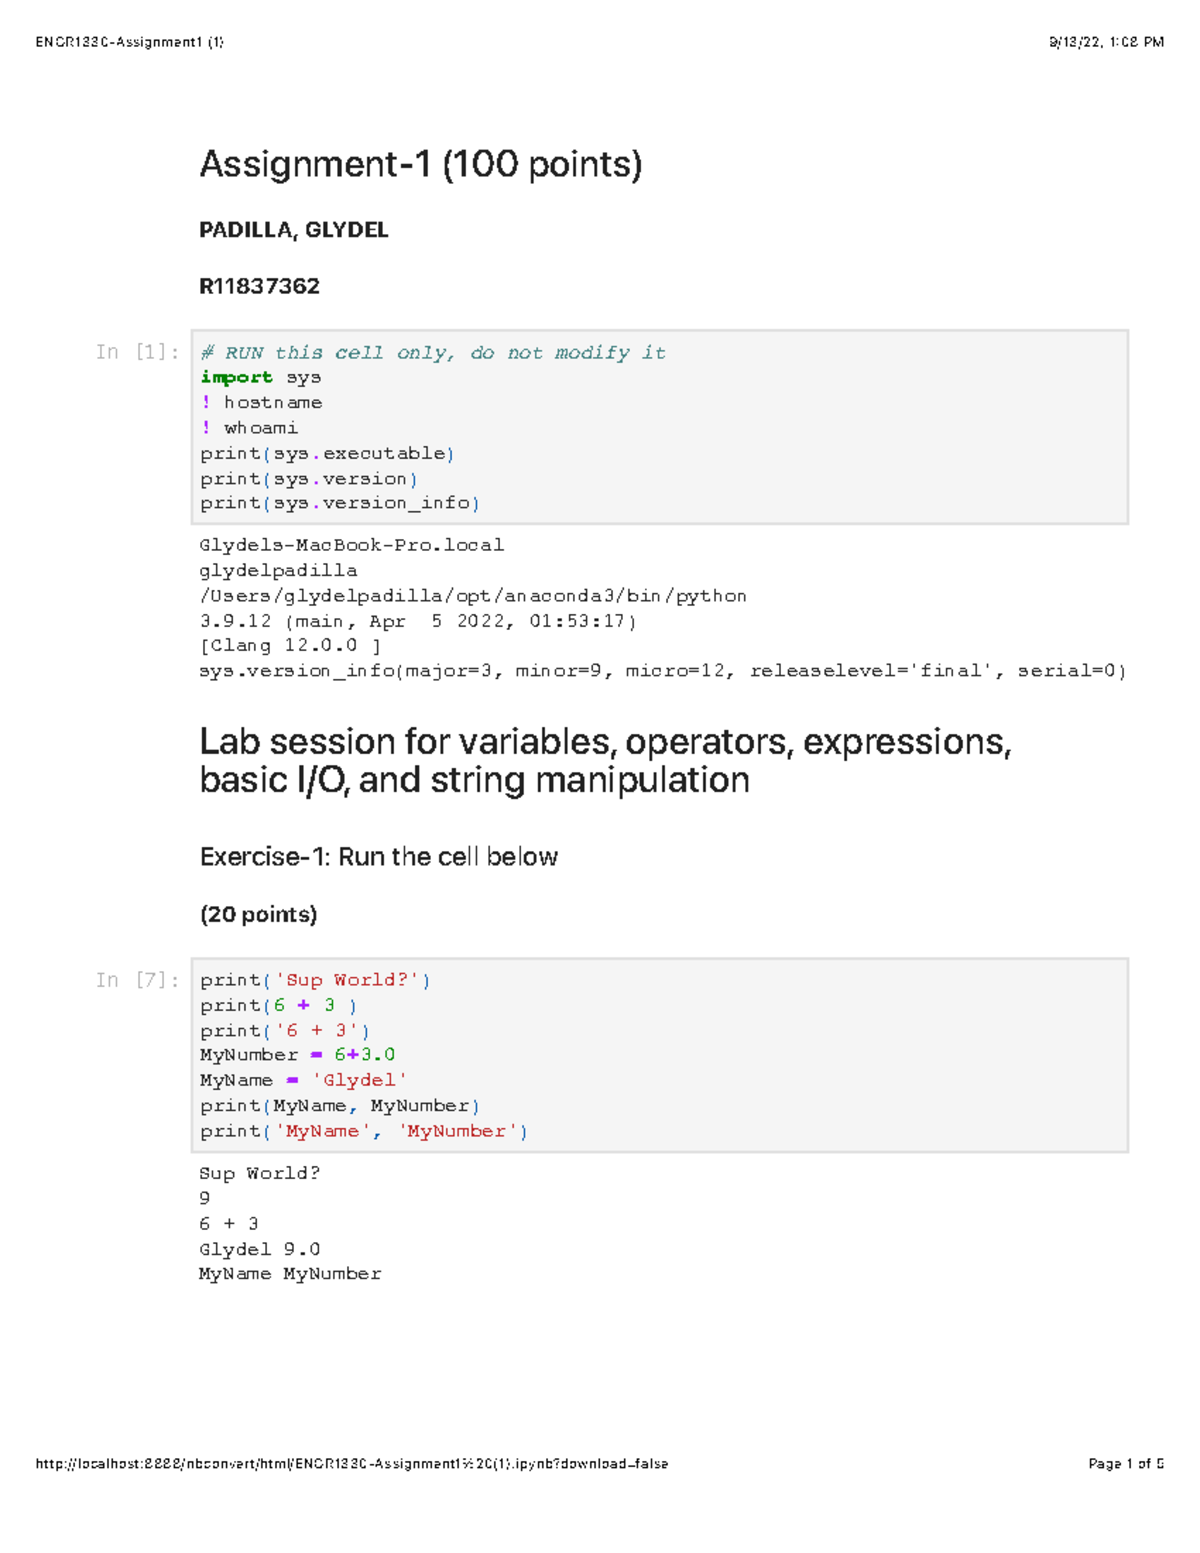Click the footer localhost nbconvert URL
This screenshot has height=1553, width=1200.
click(351, 1464)
